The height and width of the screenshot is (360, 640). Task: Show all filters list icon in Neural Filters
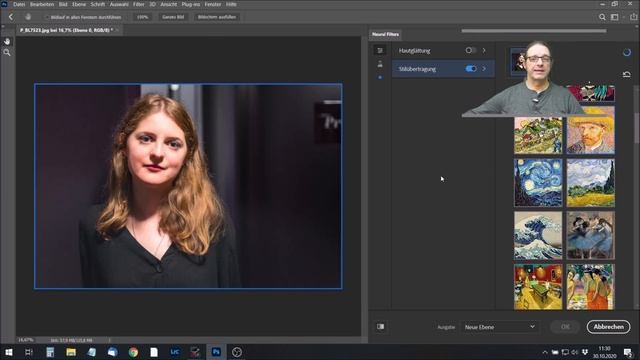click(380, 50)
